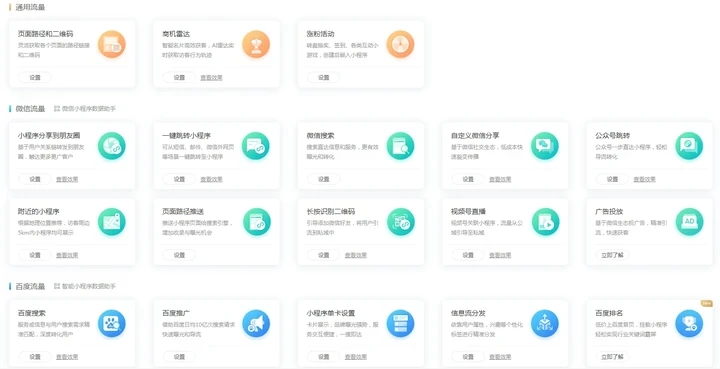Click the 微信搜索 magnifier icon
This screenshot has width=720, height=369.
point(400,146)
